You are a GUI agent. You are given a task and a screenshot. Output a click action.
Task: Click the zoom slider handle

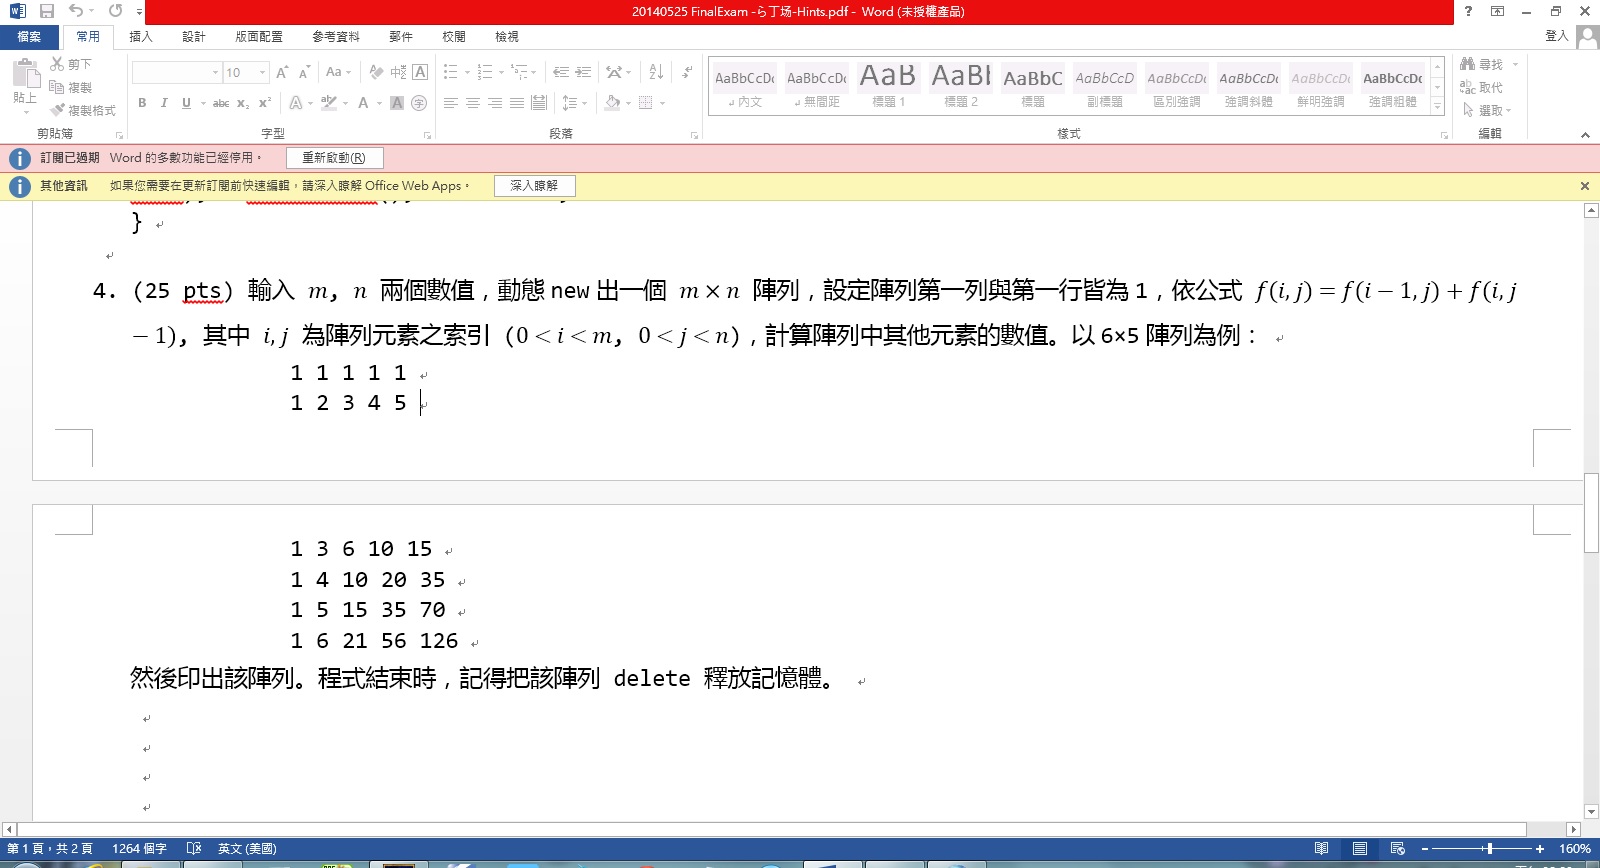click(1489, 848)
